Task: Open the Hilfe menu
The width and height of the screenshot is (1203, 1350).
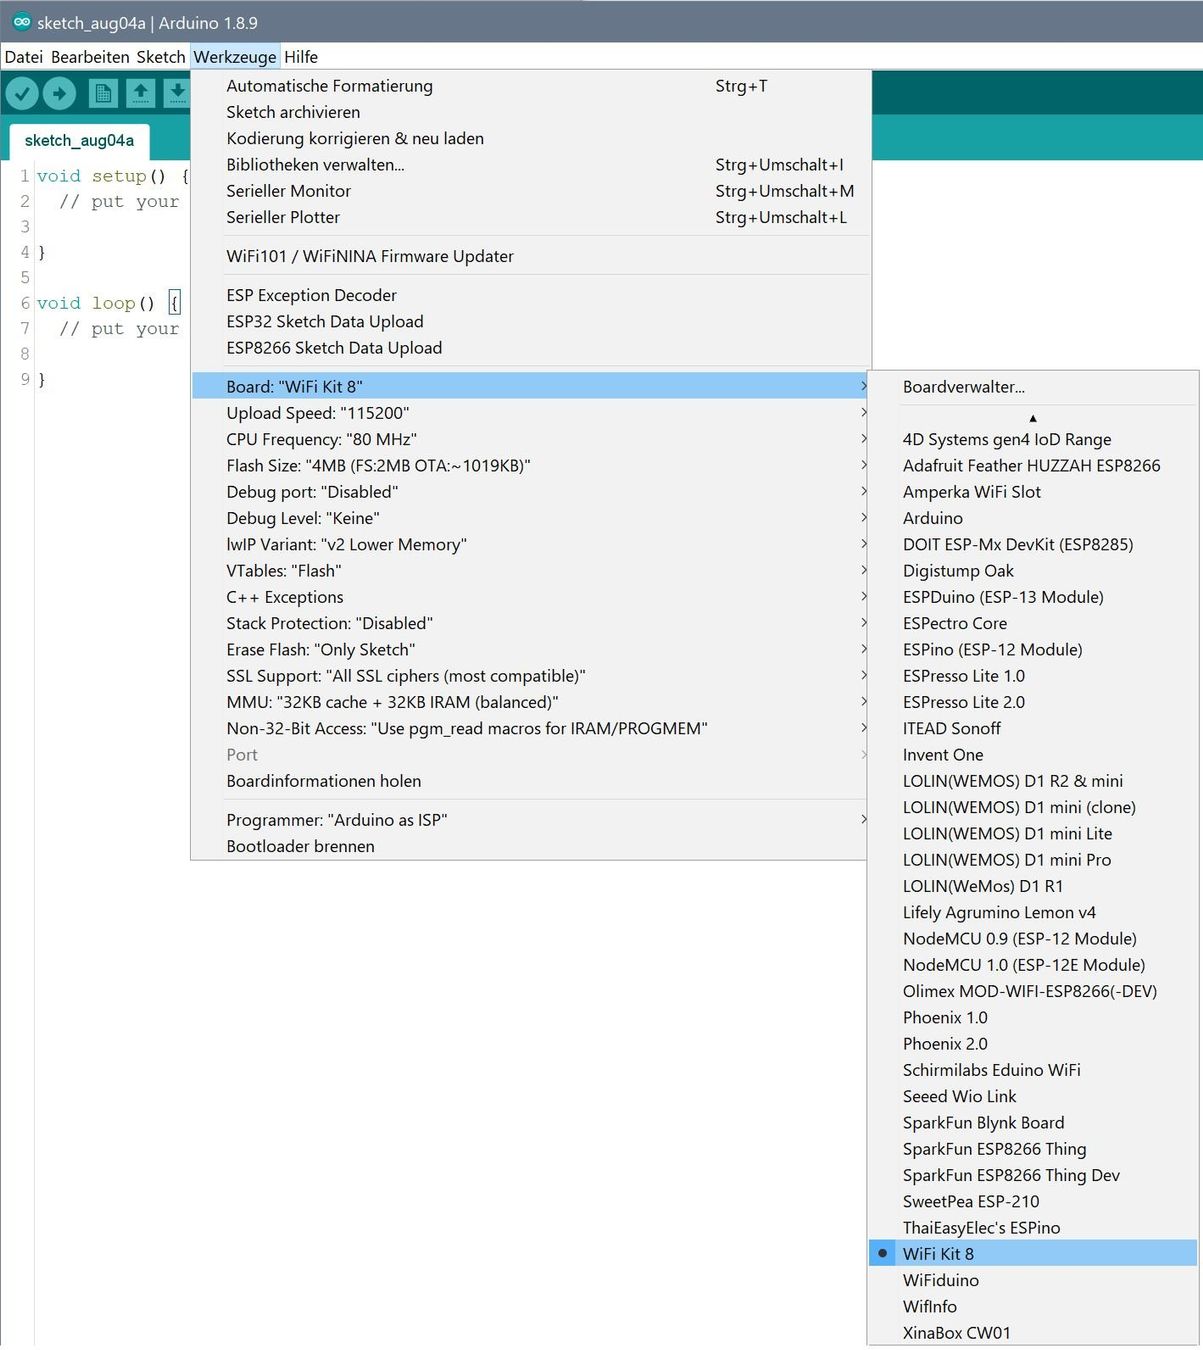Action: 301,57
